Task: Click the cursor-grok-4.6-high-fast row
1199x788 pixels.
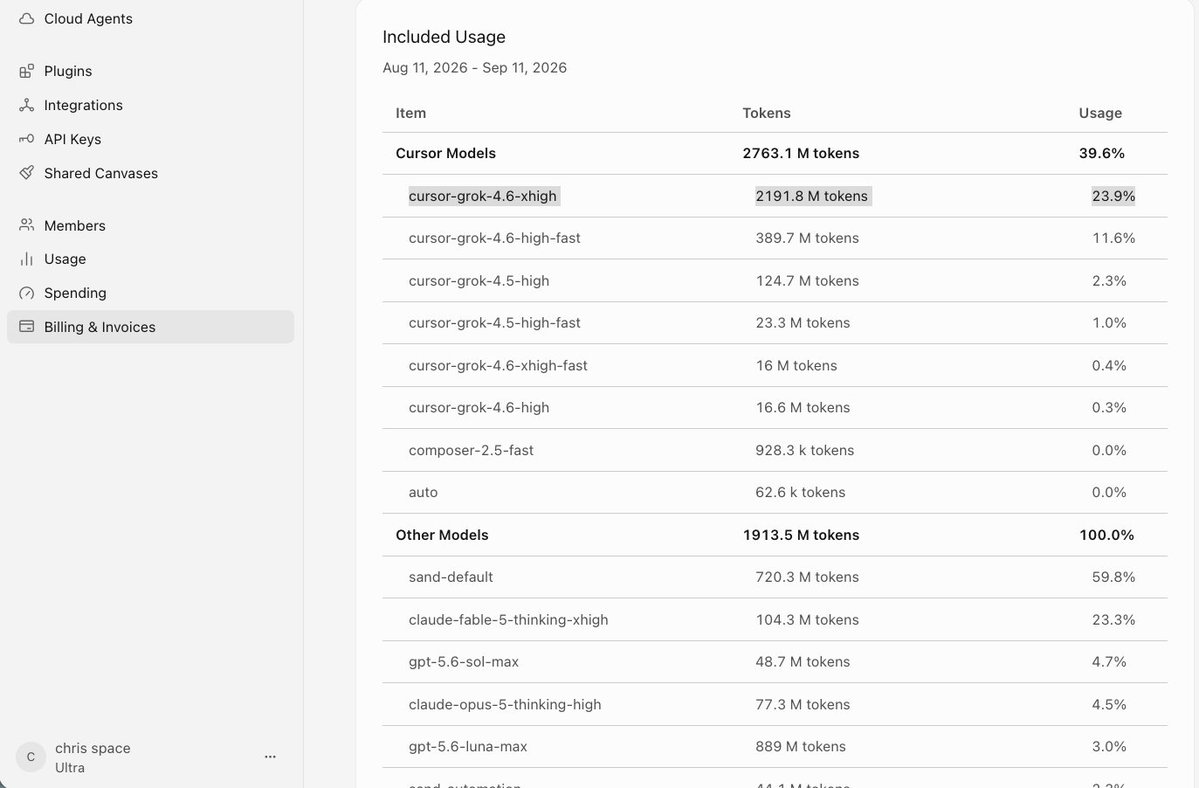Action: [x=775, y=238]
